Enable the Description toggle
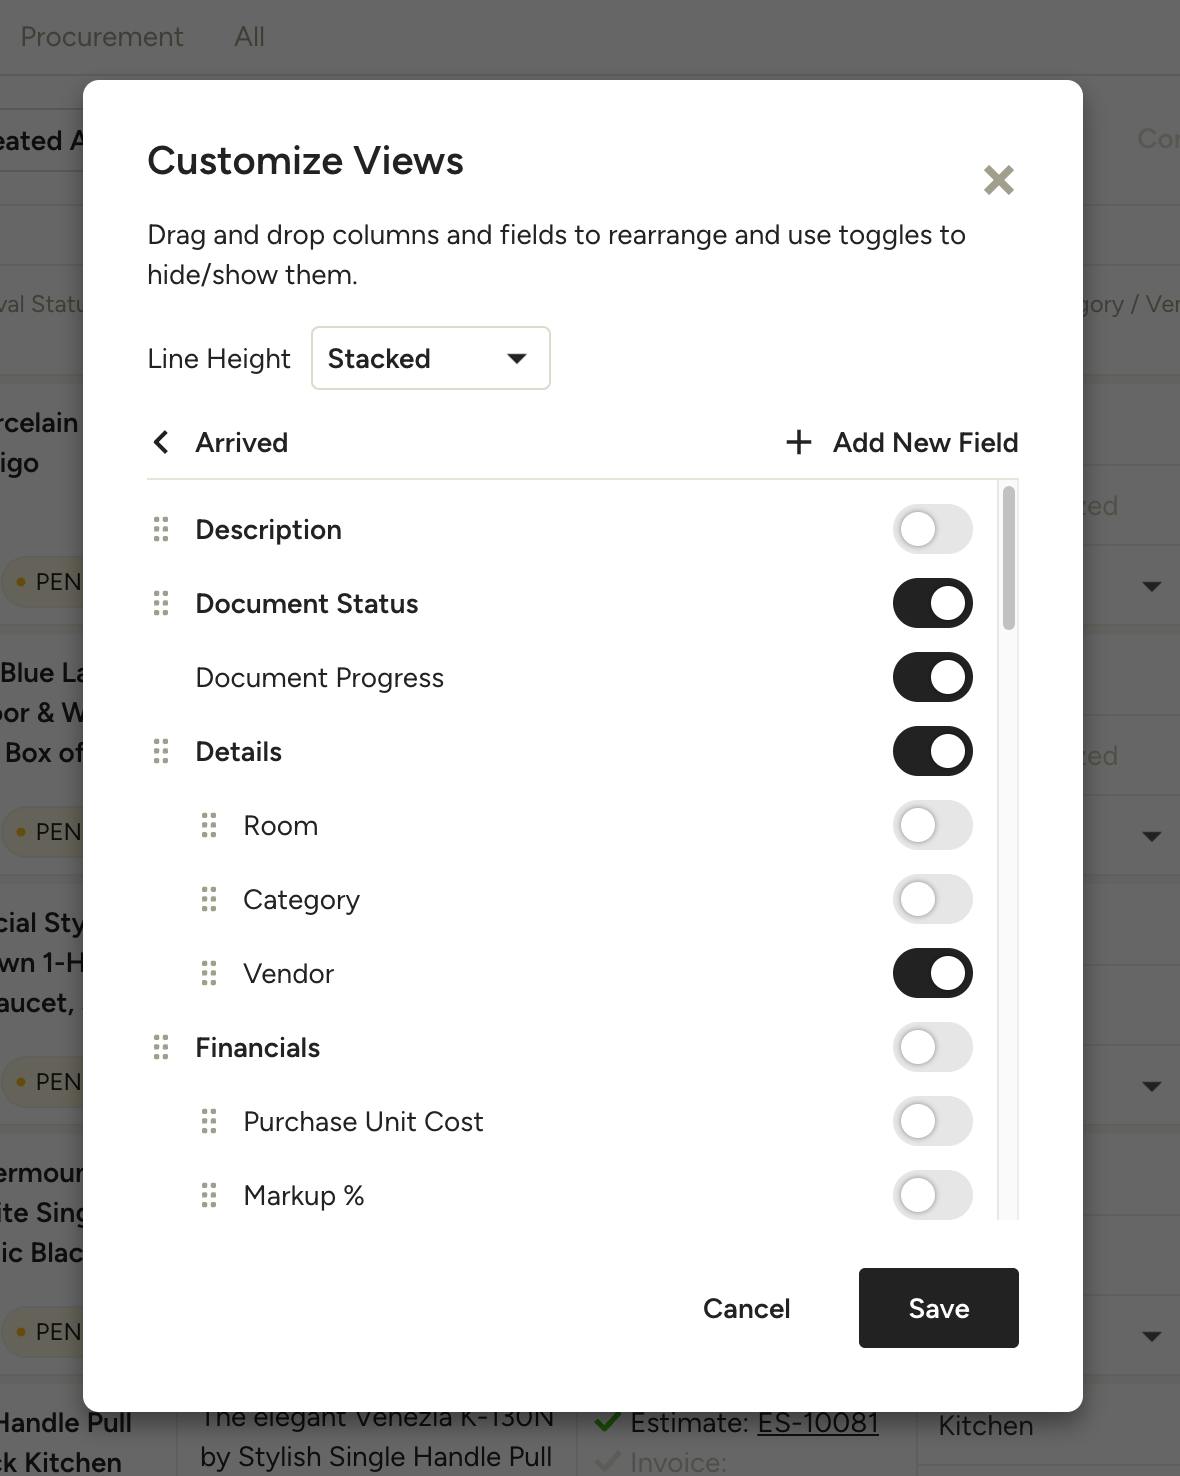Screen dimensions: 1180x1476 [x=932, y=529]
